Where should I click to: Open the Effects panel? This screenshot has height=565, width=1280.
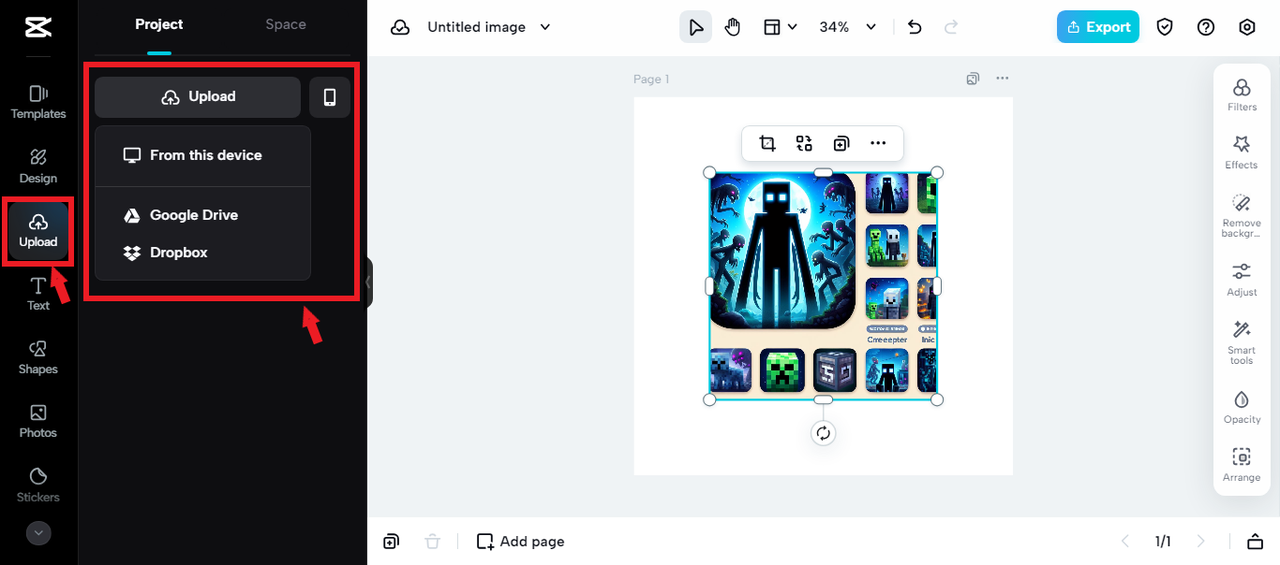pyautogui.click(x=1242, y=153)
